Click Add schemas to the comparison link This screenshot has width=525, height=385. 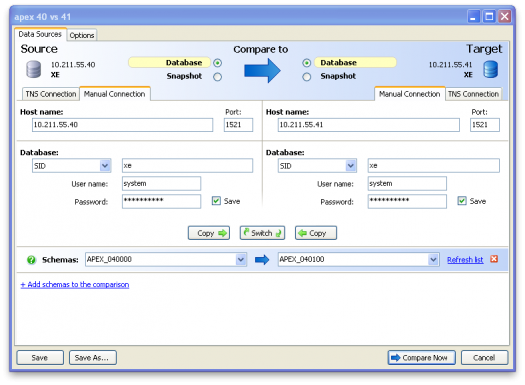pyautogui.click(x=75, y=285)
